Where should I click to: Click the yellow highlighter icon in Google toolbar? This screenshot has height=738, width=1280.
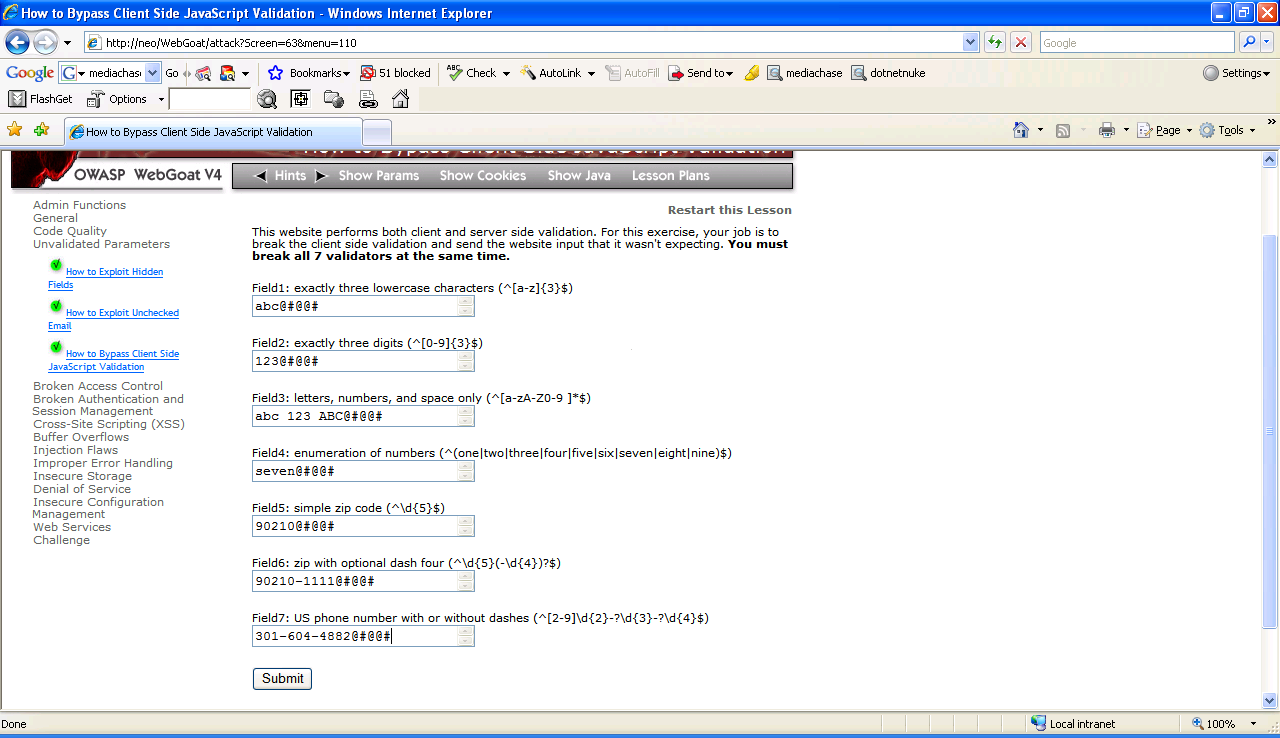pyautogui.click(x=752, y=73)
